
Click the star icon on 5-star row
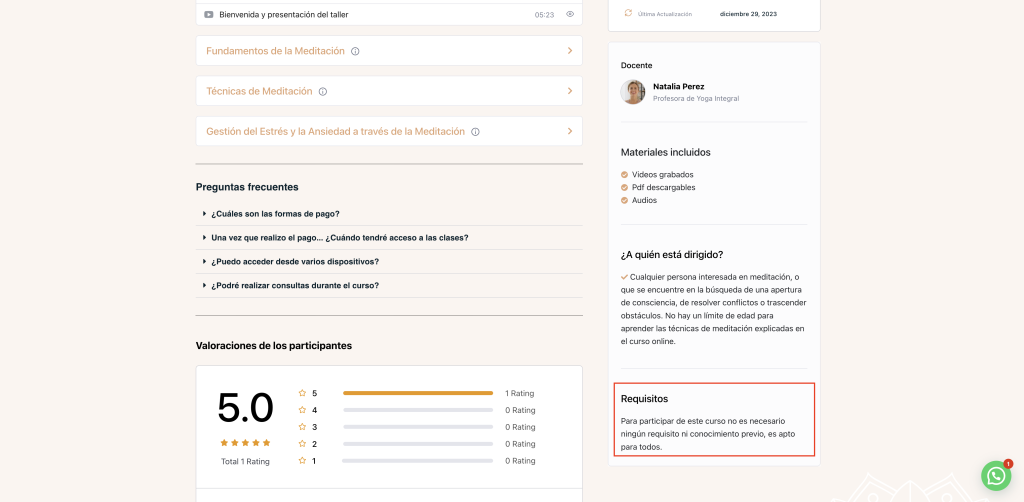tap(302, 393)
